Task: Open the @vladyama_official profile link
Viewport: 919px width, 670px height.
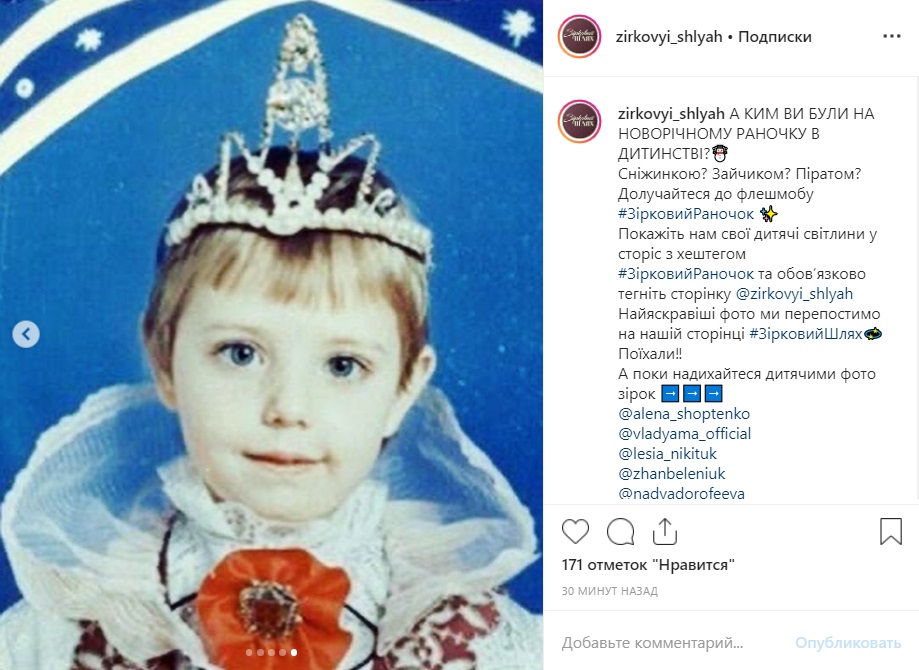Action: pos(684,433)
